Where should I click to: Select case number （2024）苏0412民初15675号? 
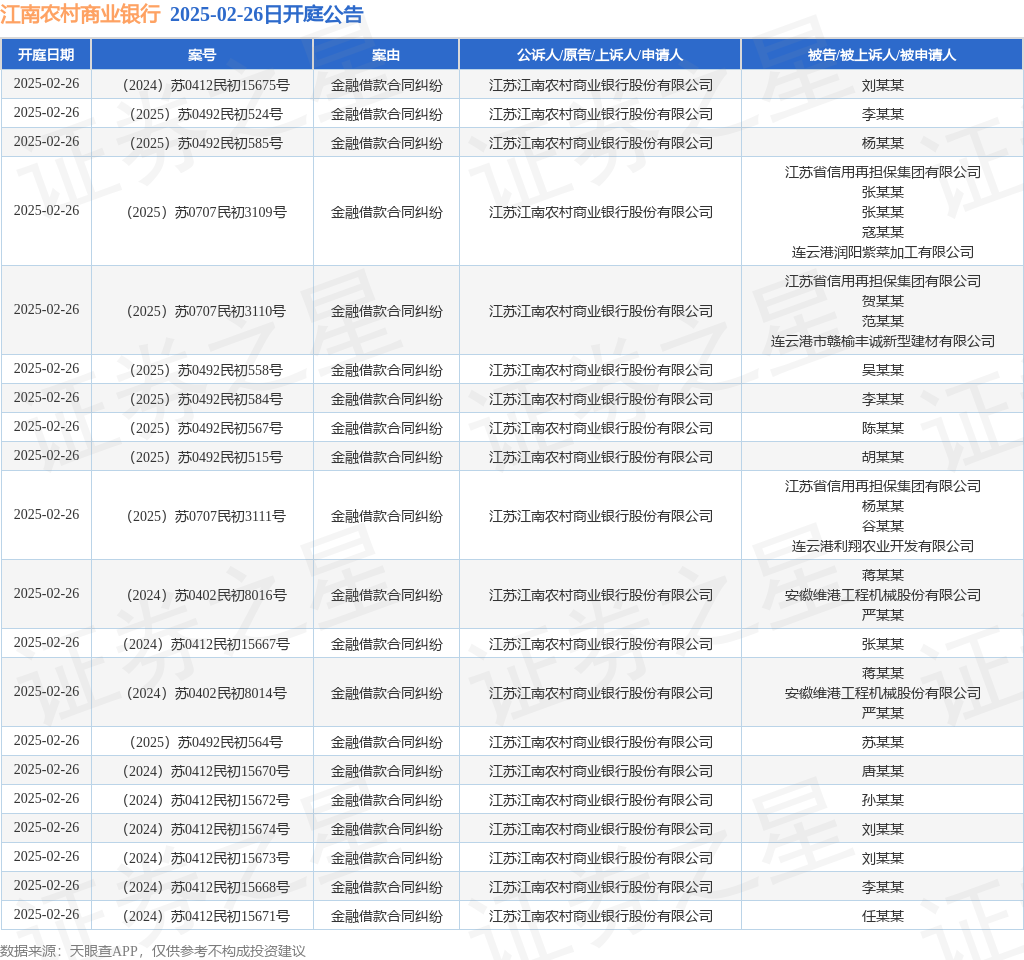click(x=202, y=85)
